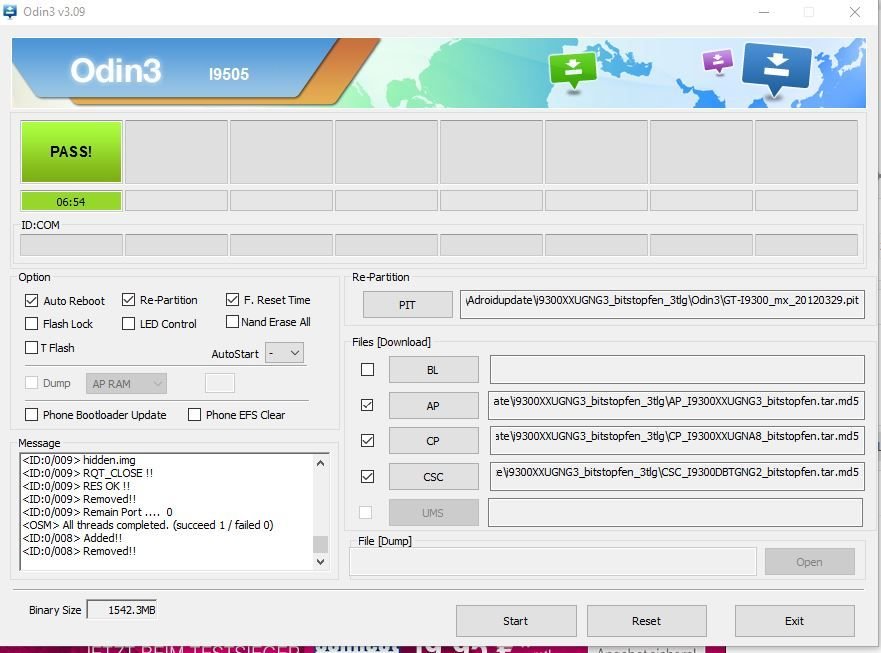
Task: Click the Odin3 logo text in banner
Action: (116, 71)
